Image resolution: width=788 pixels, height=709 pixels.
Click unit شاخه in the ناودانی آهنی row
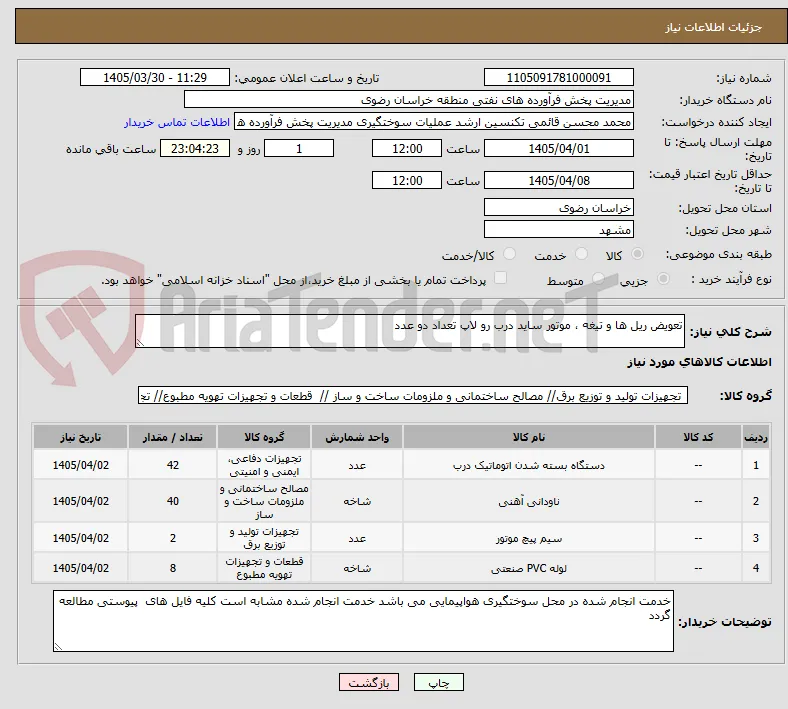(x=357, y=501)
